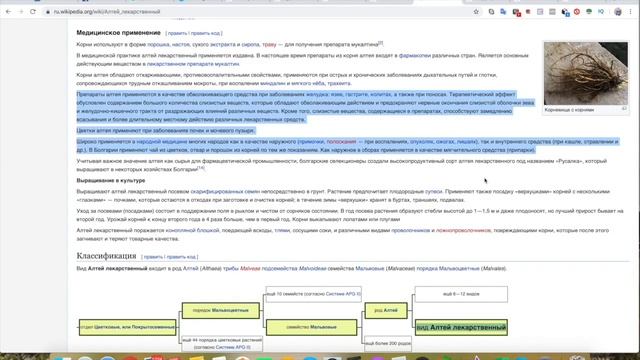
Task: Click the extension icon with blue badge
Action: (565, 12)
